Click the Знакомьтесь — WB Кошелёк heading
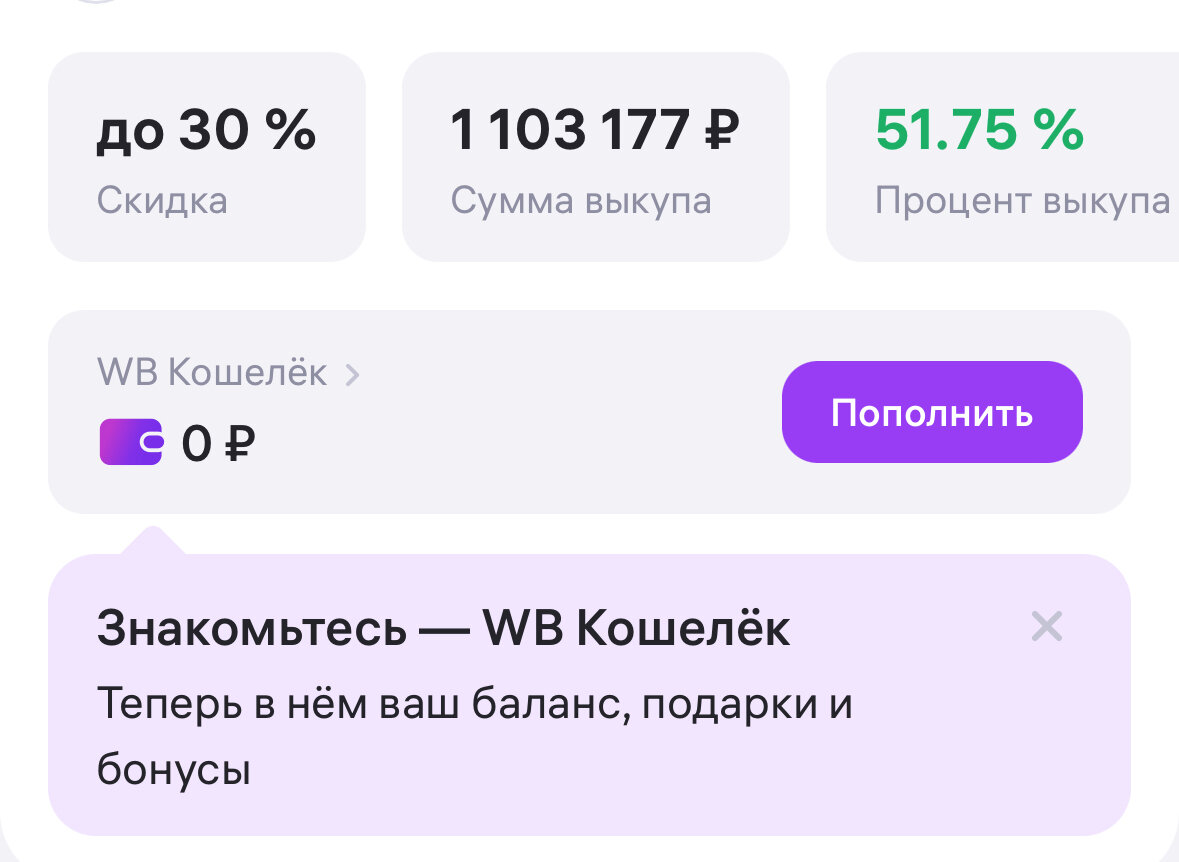This screenshot has height=862, width=1179. [443, 629]
